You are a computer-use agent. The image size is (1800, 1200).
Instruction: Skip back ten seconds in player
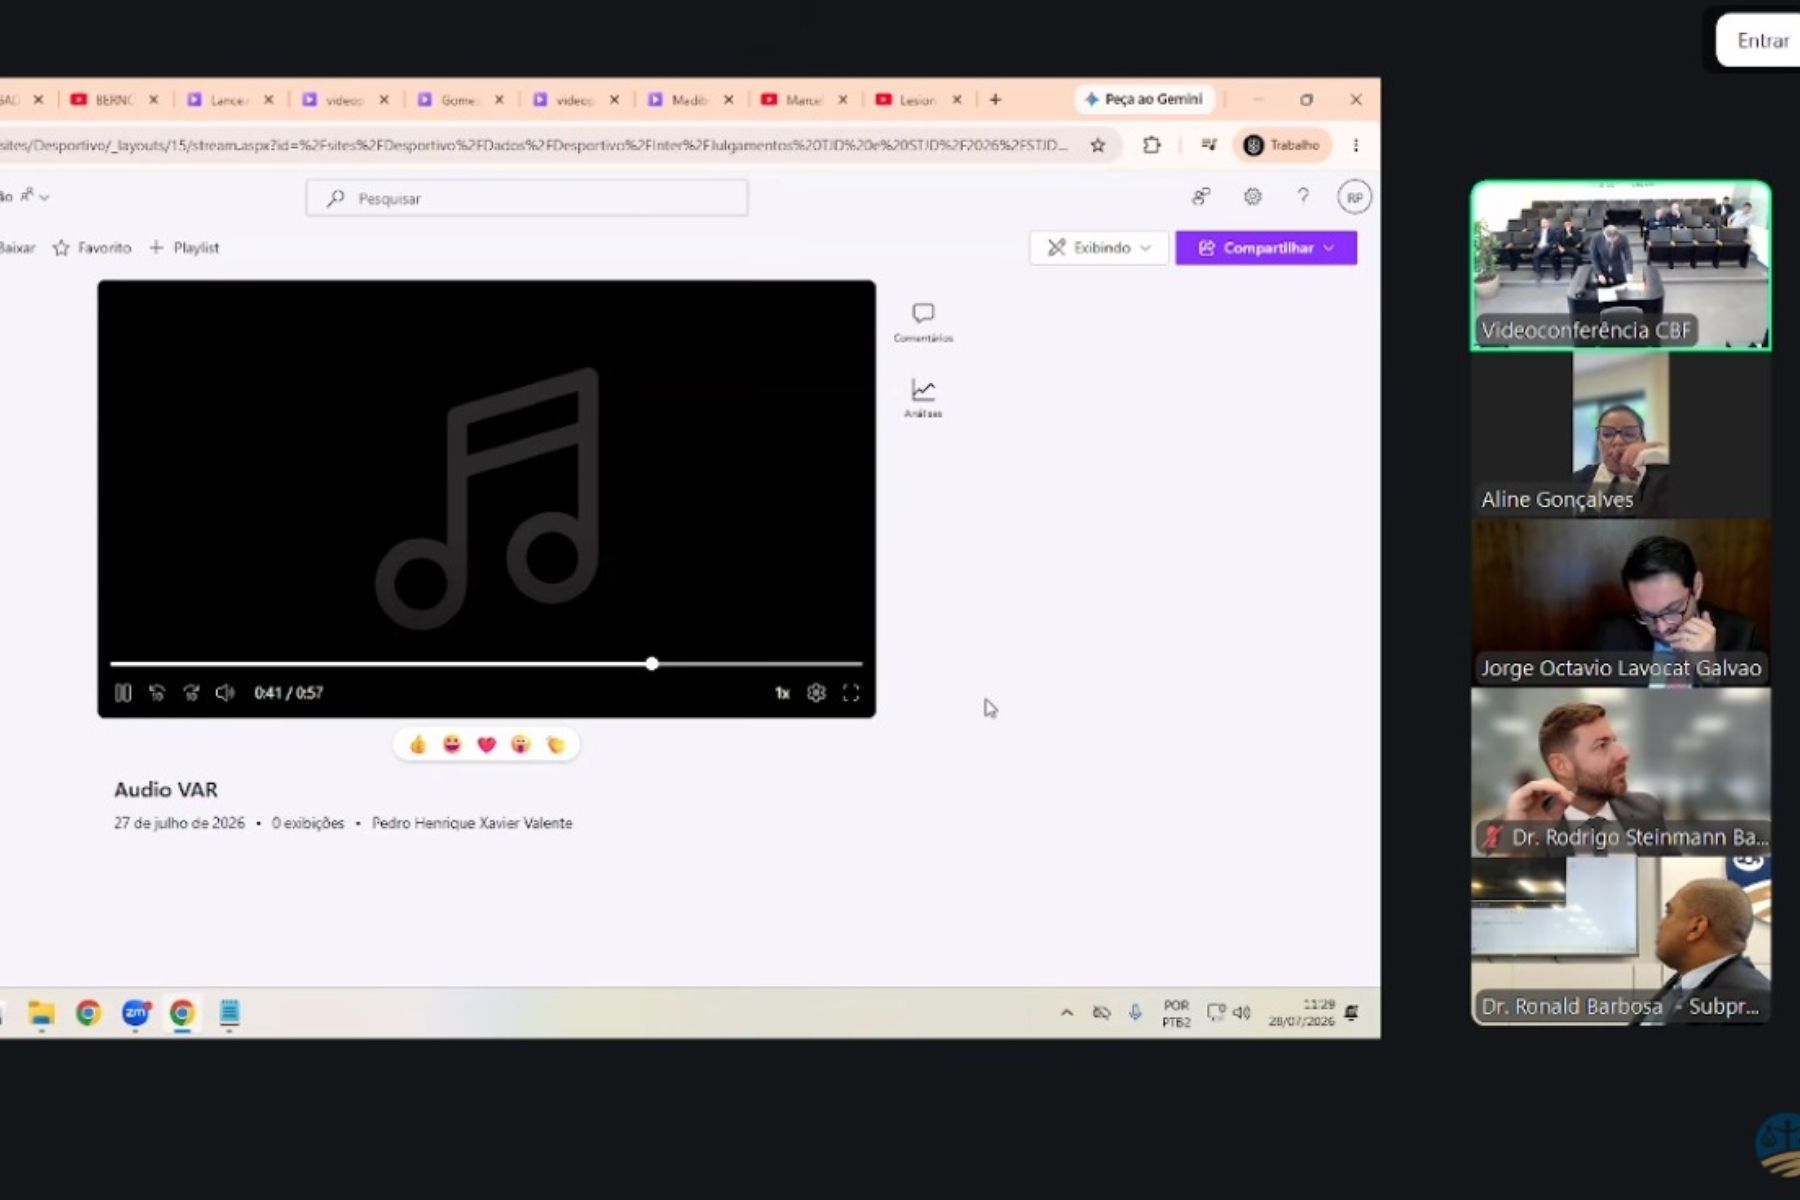[157, 692]
